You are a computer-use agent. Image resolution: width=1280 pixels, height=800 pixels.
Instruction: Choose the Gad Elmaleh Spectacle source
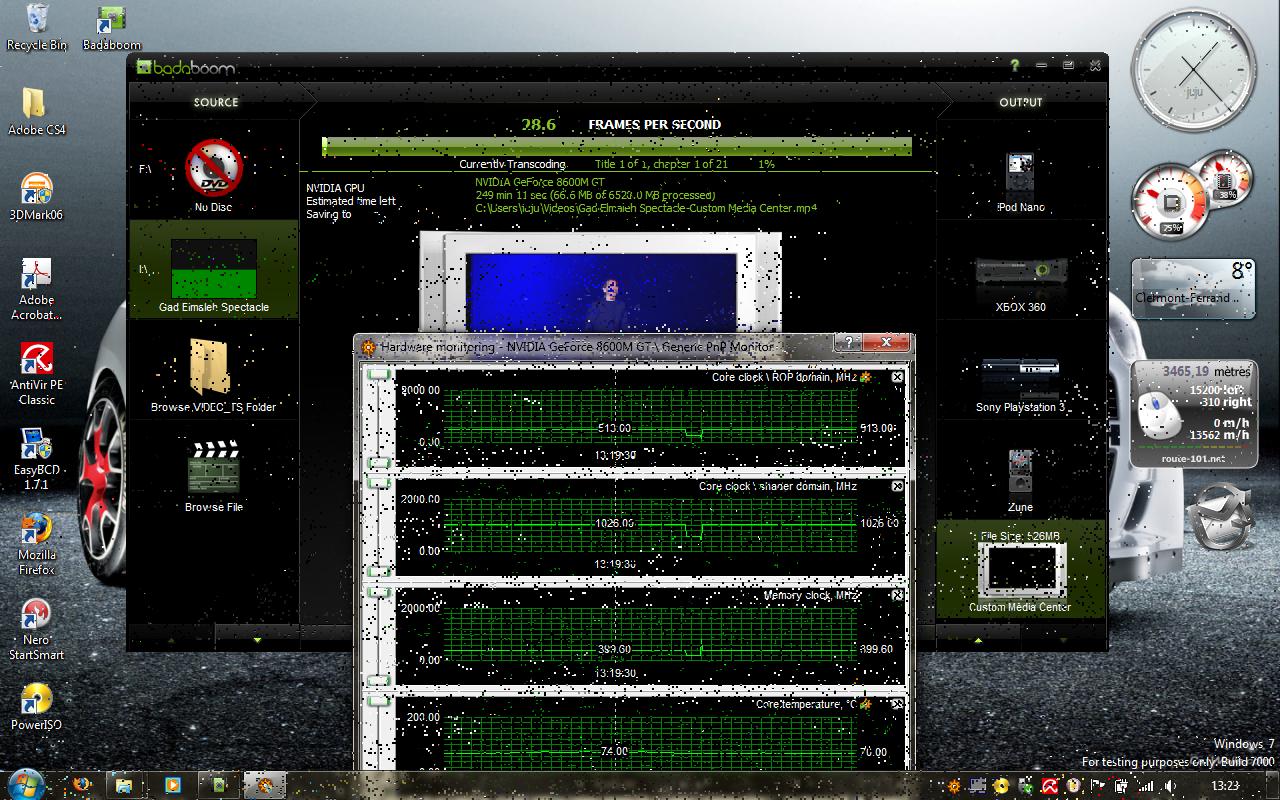pos(214,269)
